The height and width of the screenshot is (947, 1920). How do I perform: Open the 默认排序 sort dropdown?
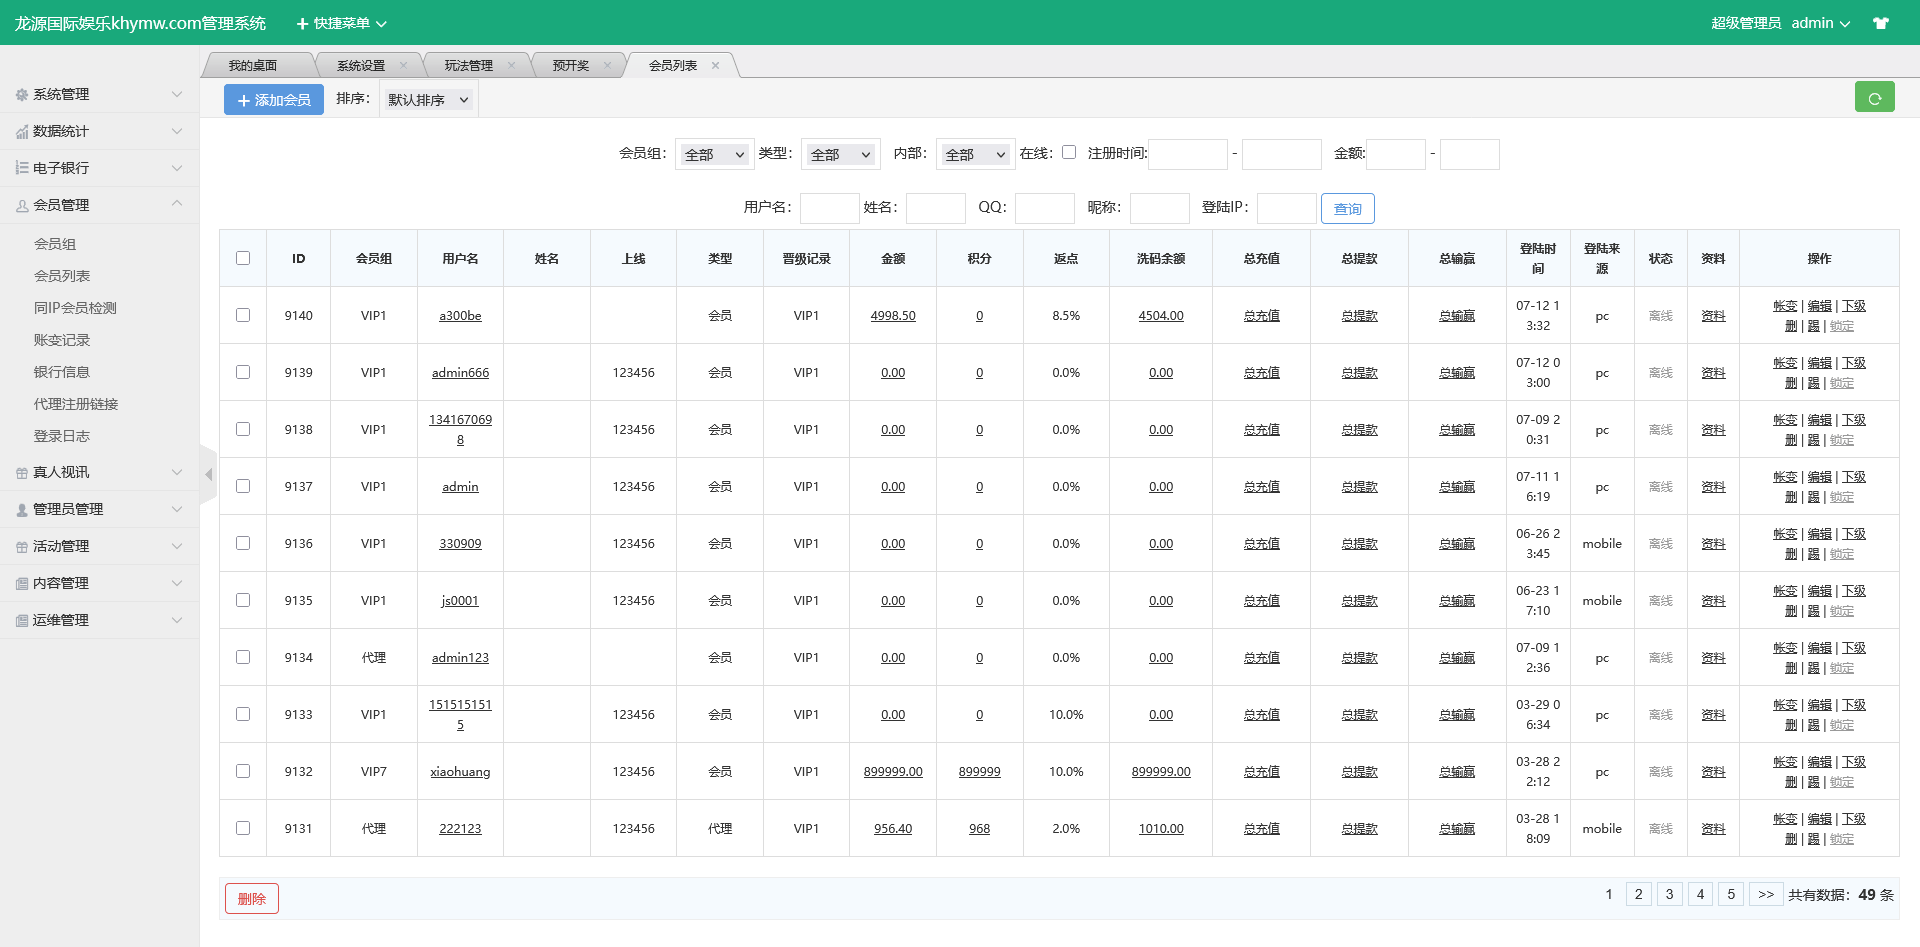coord(428,100)
